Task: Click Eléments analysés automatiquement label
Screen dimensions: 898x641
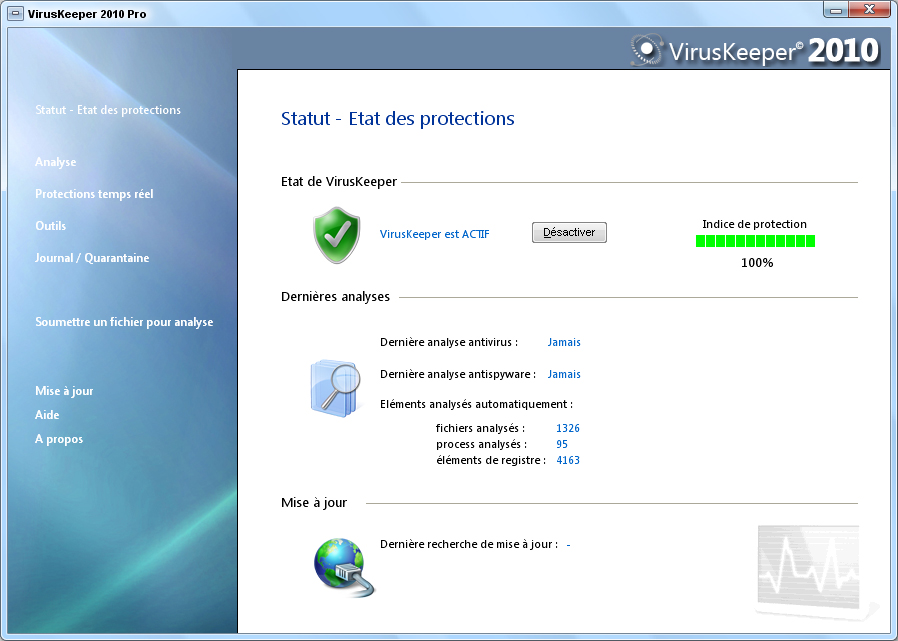Action: (x=476, y=404)
